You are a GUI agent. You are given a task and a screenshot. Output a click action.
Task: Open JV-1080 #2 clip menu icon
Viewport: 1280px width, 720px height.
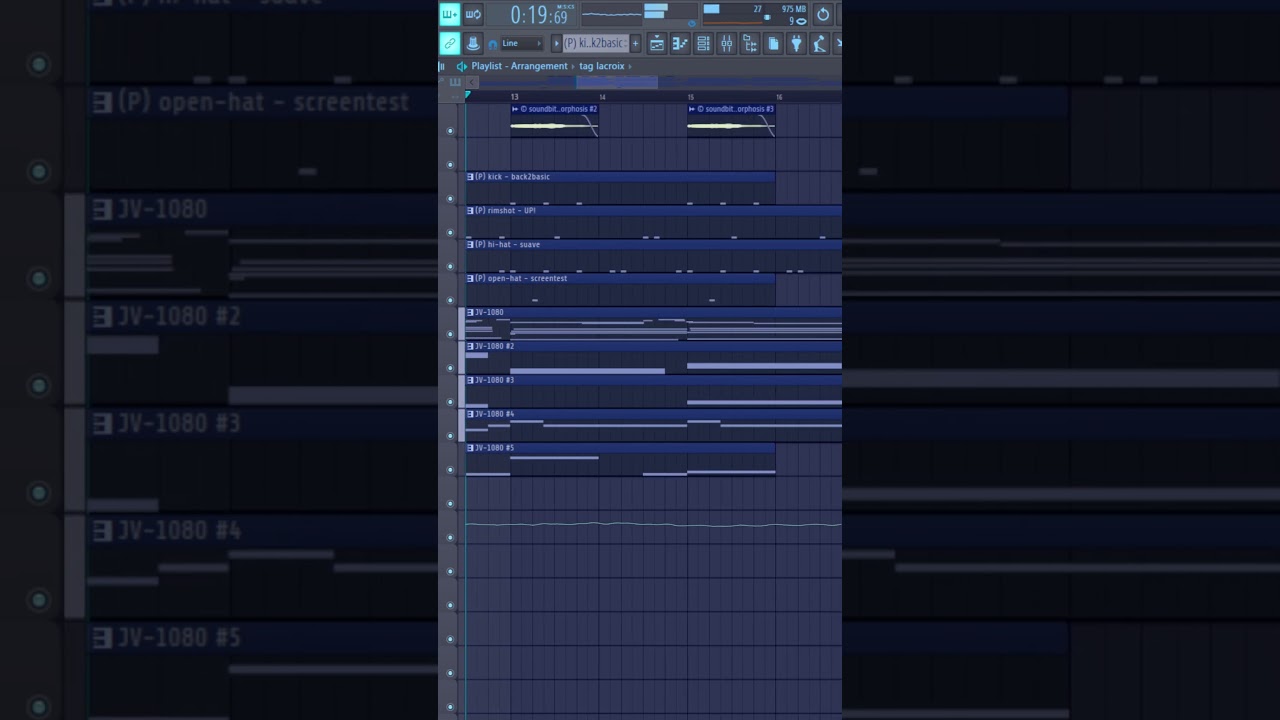[x=470, y=346]
